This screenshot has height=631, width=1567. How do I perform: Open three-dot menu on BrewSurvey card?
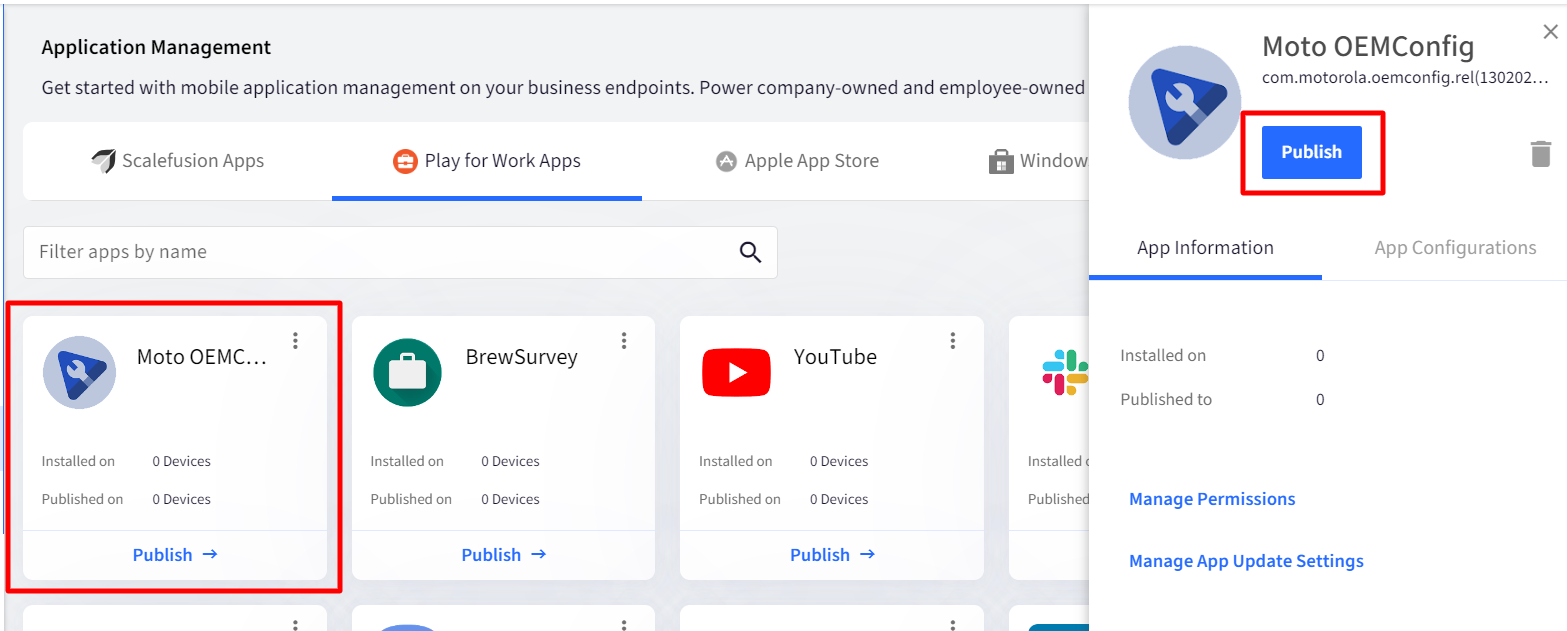(624, 341)
